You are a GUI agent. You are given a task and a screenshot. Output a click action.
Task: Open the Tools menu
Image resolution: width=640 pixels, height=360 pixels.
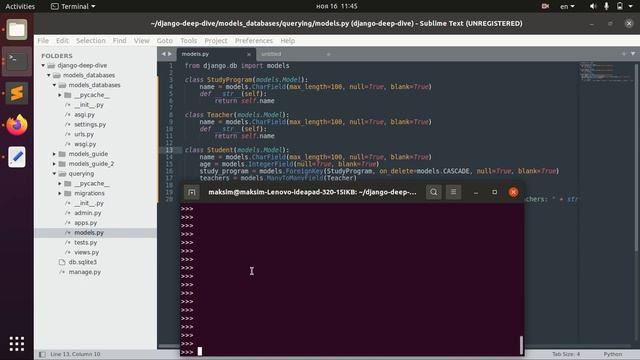pos(188,40)
